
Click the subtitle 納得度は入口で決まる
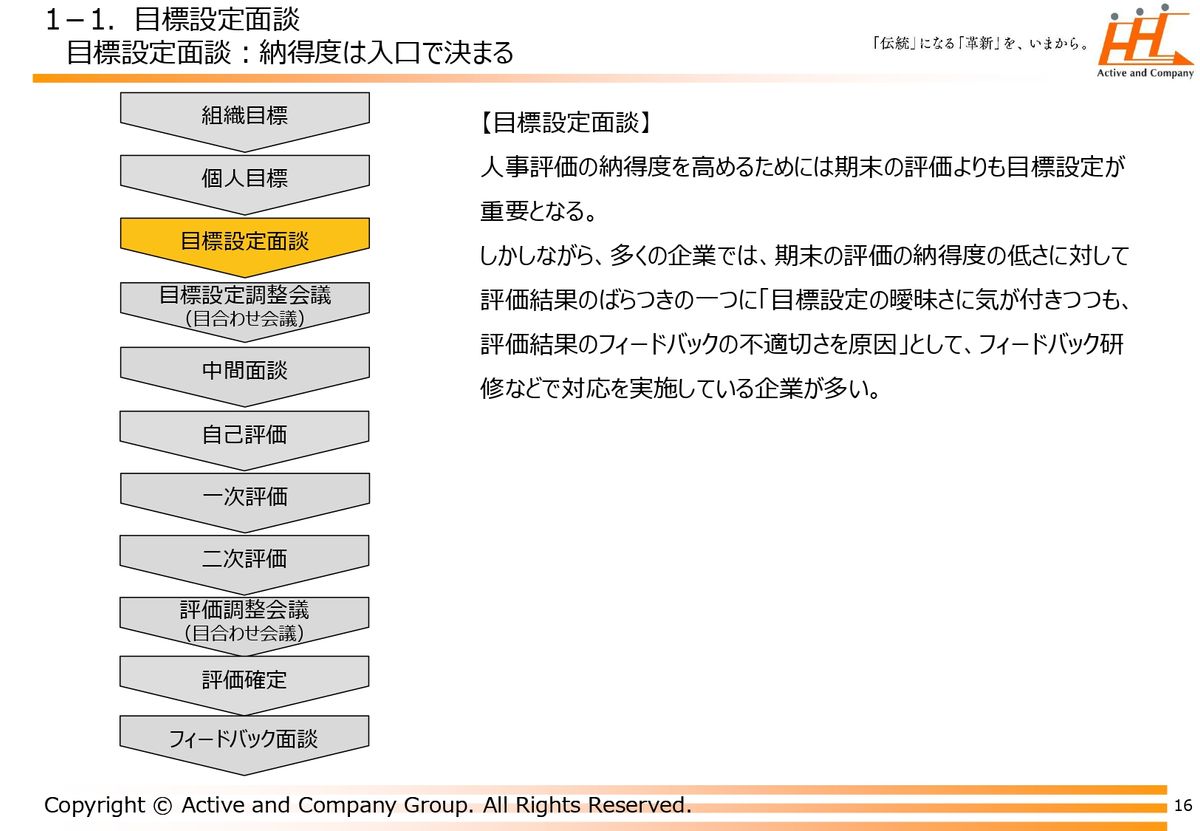coord(290,52)
